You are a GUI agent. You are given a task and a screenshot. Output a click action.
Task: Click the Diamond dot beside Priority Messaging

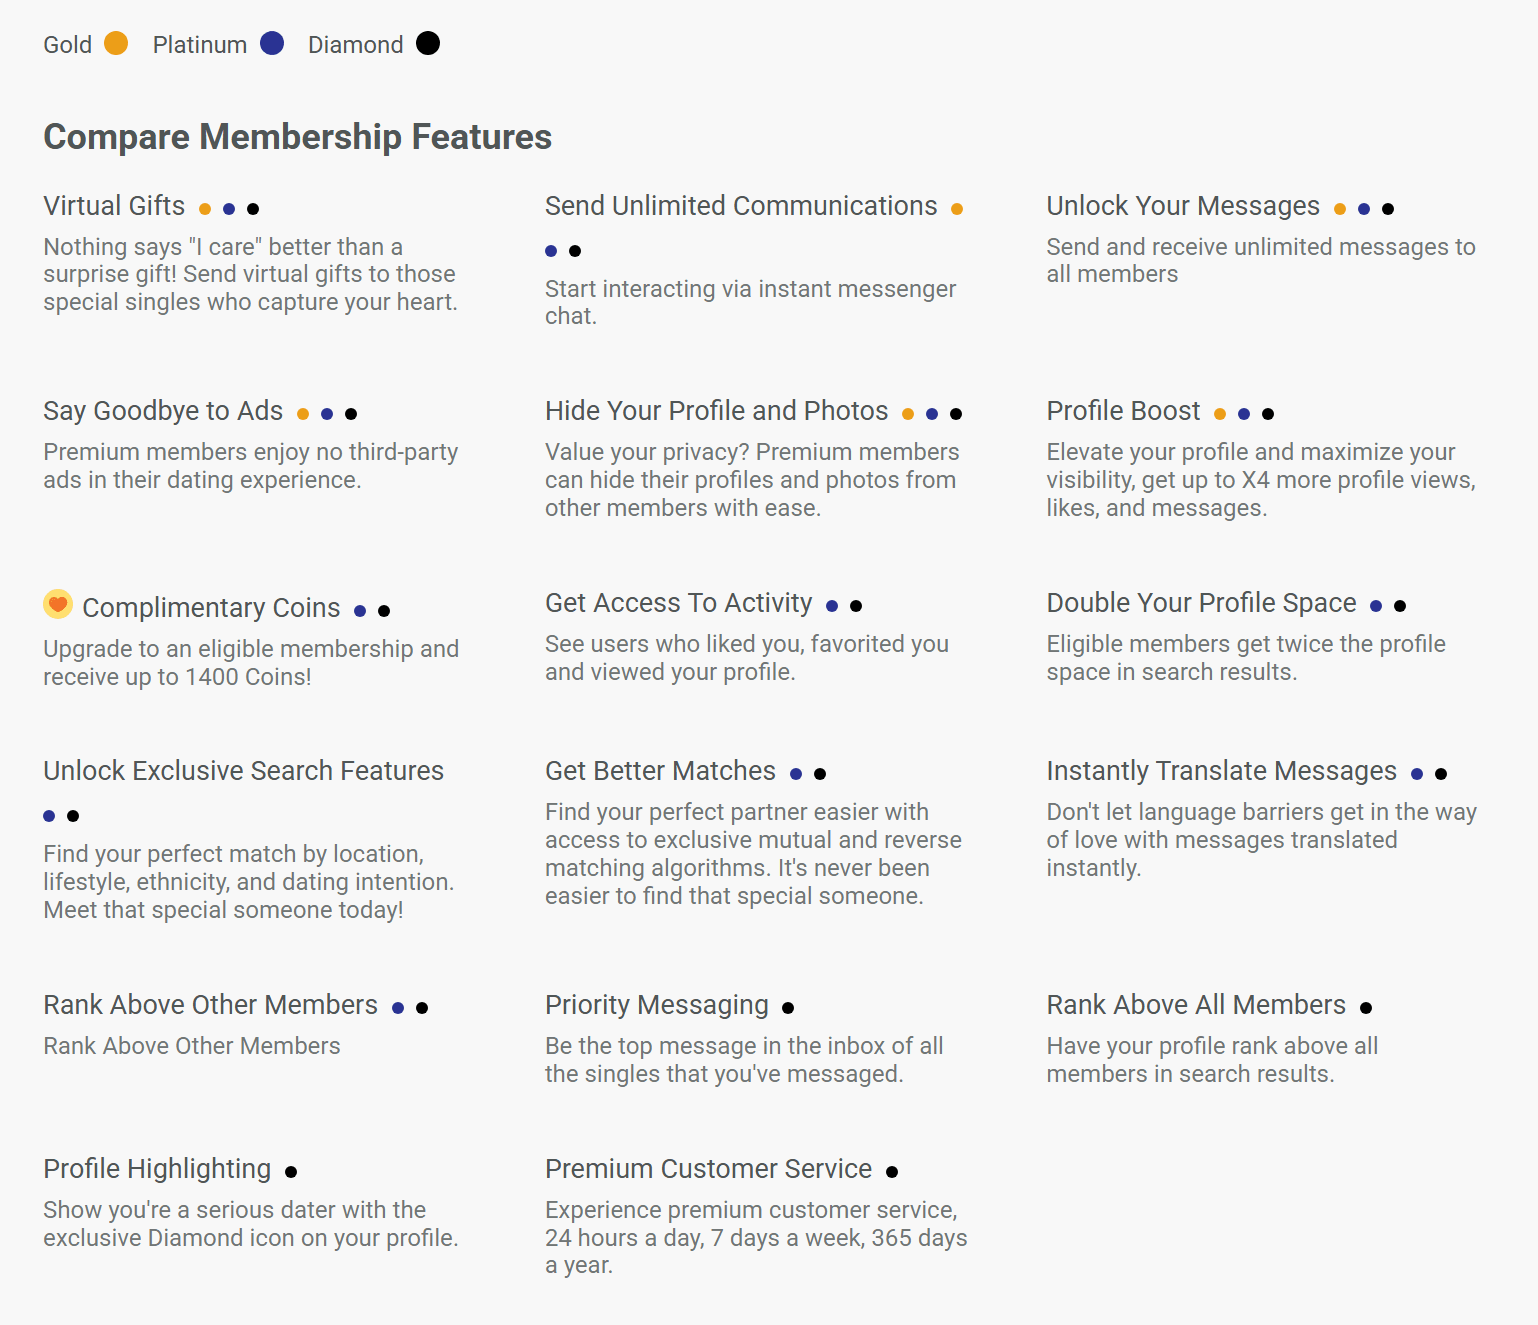(x=788, y=1008)
